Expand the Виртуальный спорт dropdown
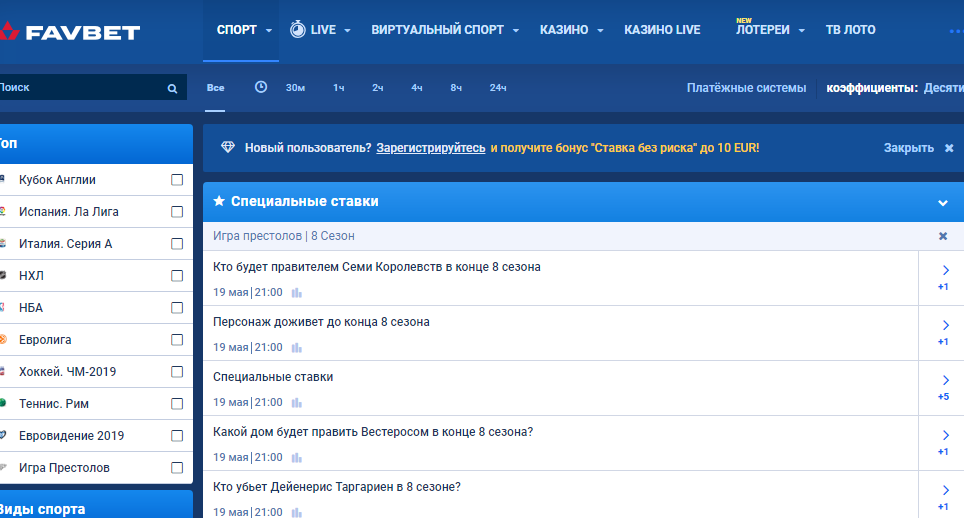964x518 pixels. click(445, 30)
